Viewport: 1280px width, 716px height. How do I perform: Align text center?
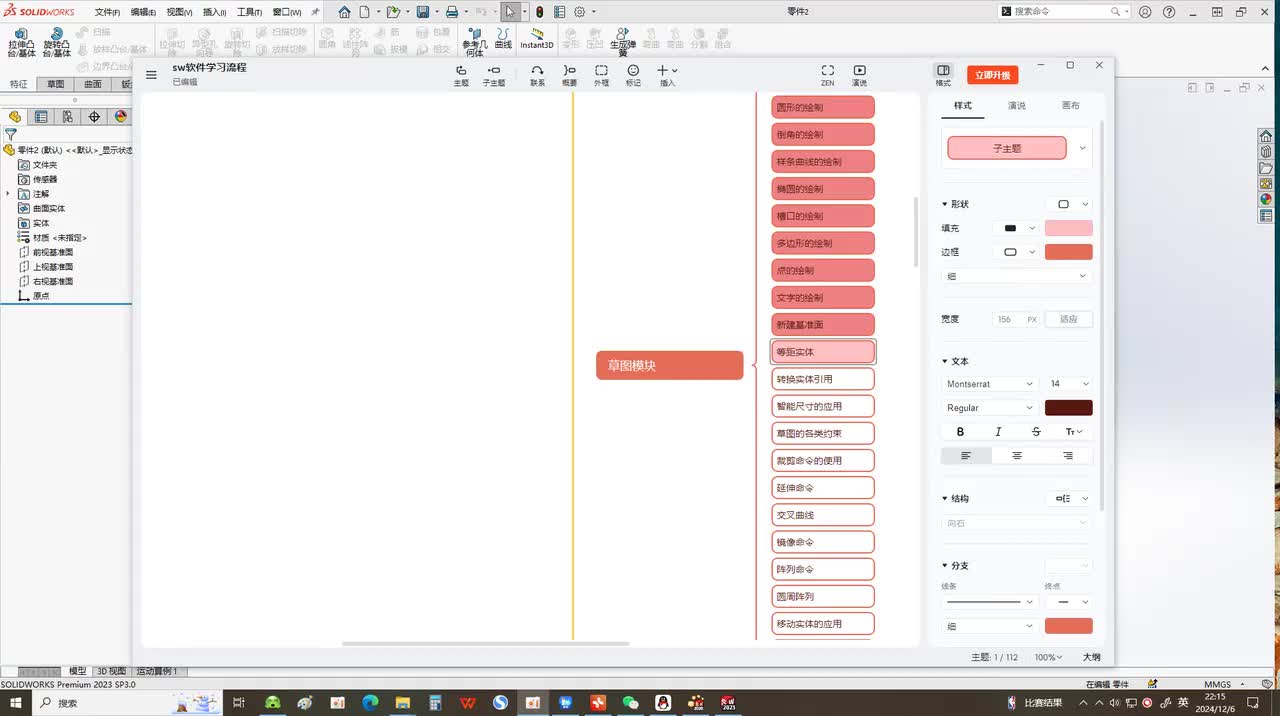click(1017, 456)
